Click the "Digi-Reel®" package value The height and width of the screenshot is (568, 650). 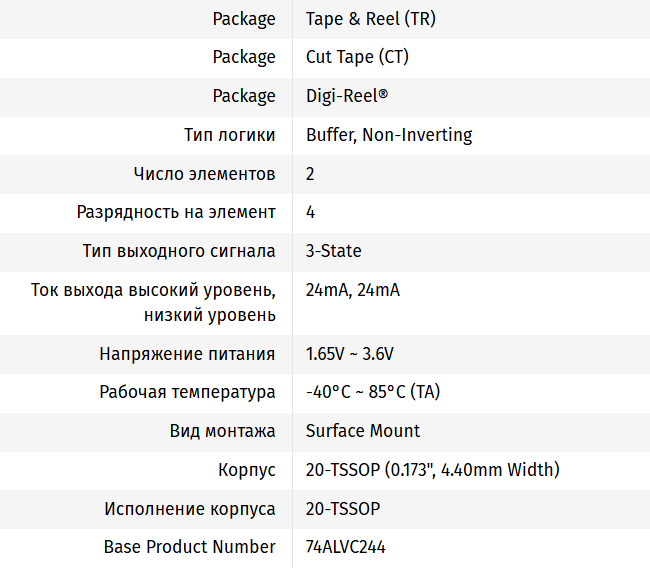click(x=347, y=96)
